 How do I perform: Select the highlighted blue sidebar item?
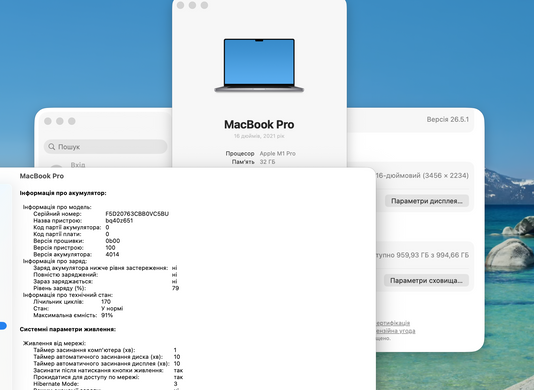(x=3, y=326)
